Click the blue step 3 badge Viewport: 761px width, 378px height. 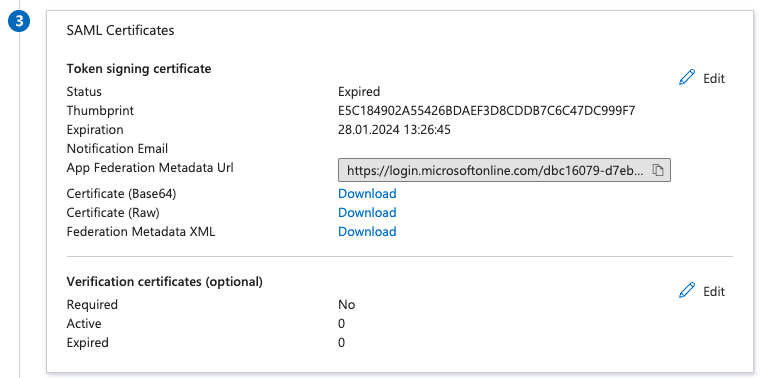coord(19,21)
